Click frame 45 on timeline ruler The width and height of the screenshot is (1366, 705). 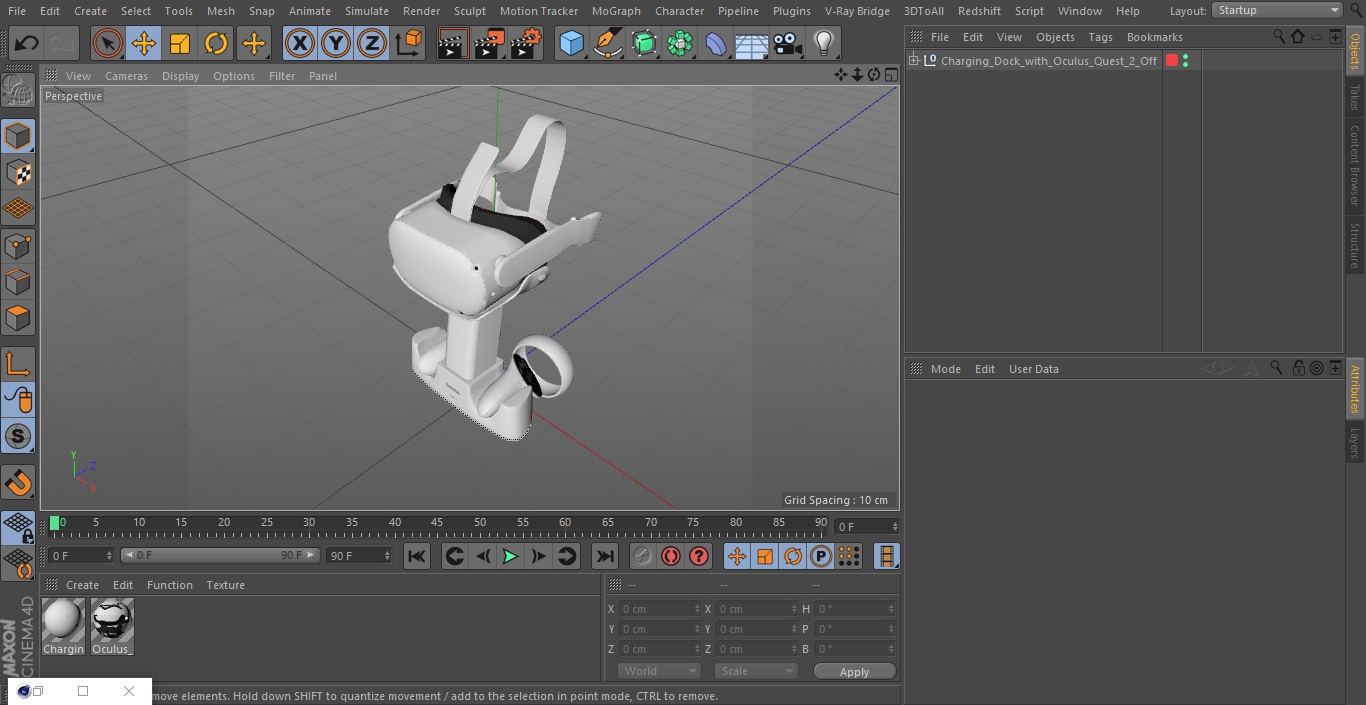(x=437, y=523)
